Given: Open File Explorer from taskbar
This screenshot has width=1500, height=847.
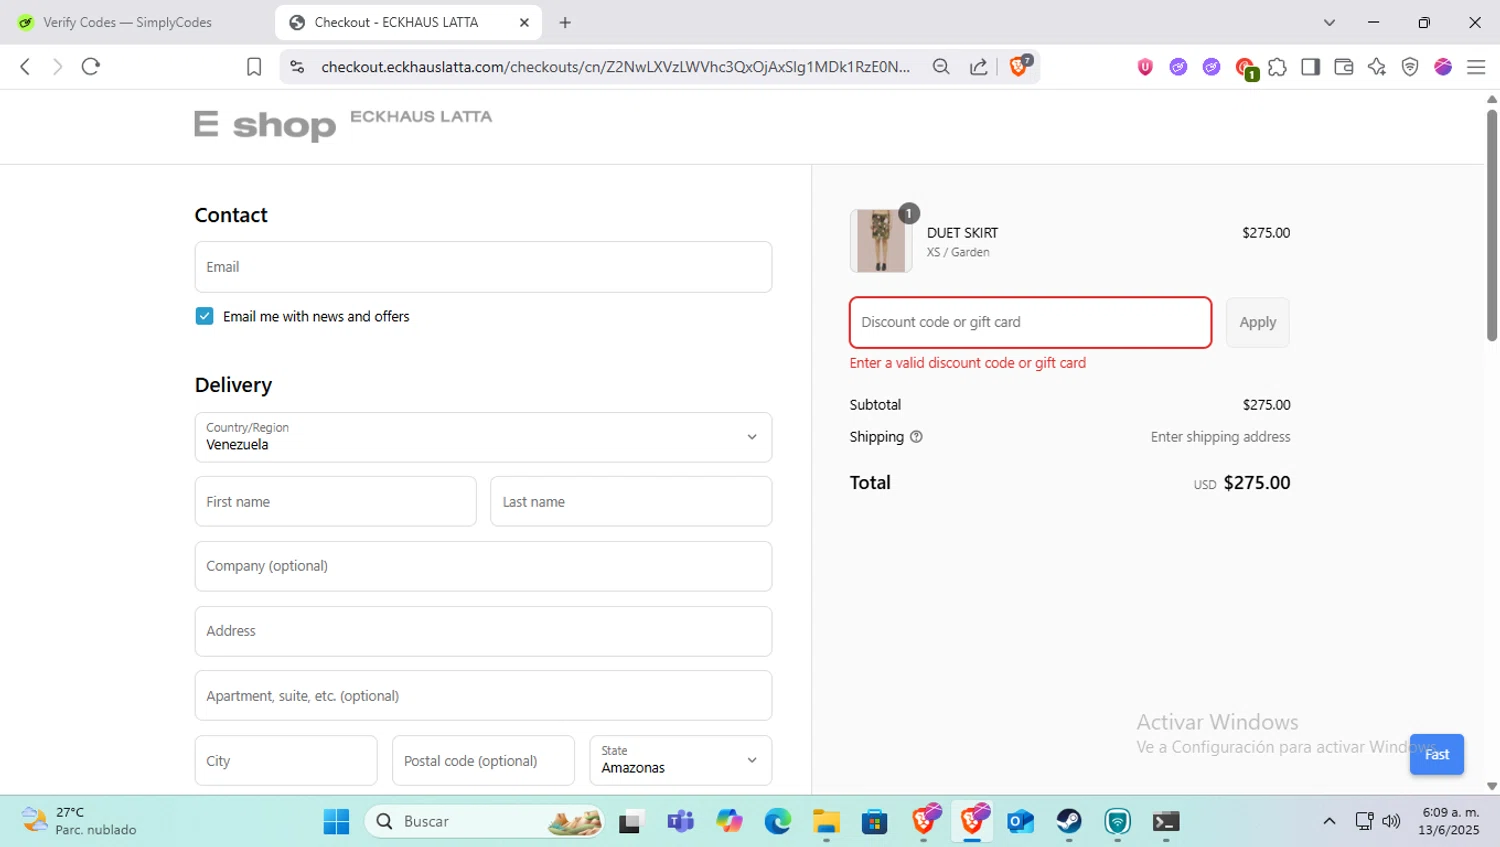Looking at the screenshot, I should [x=826, y=821].
